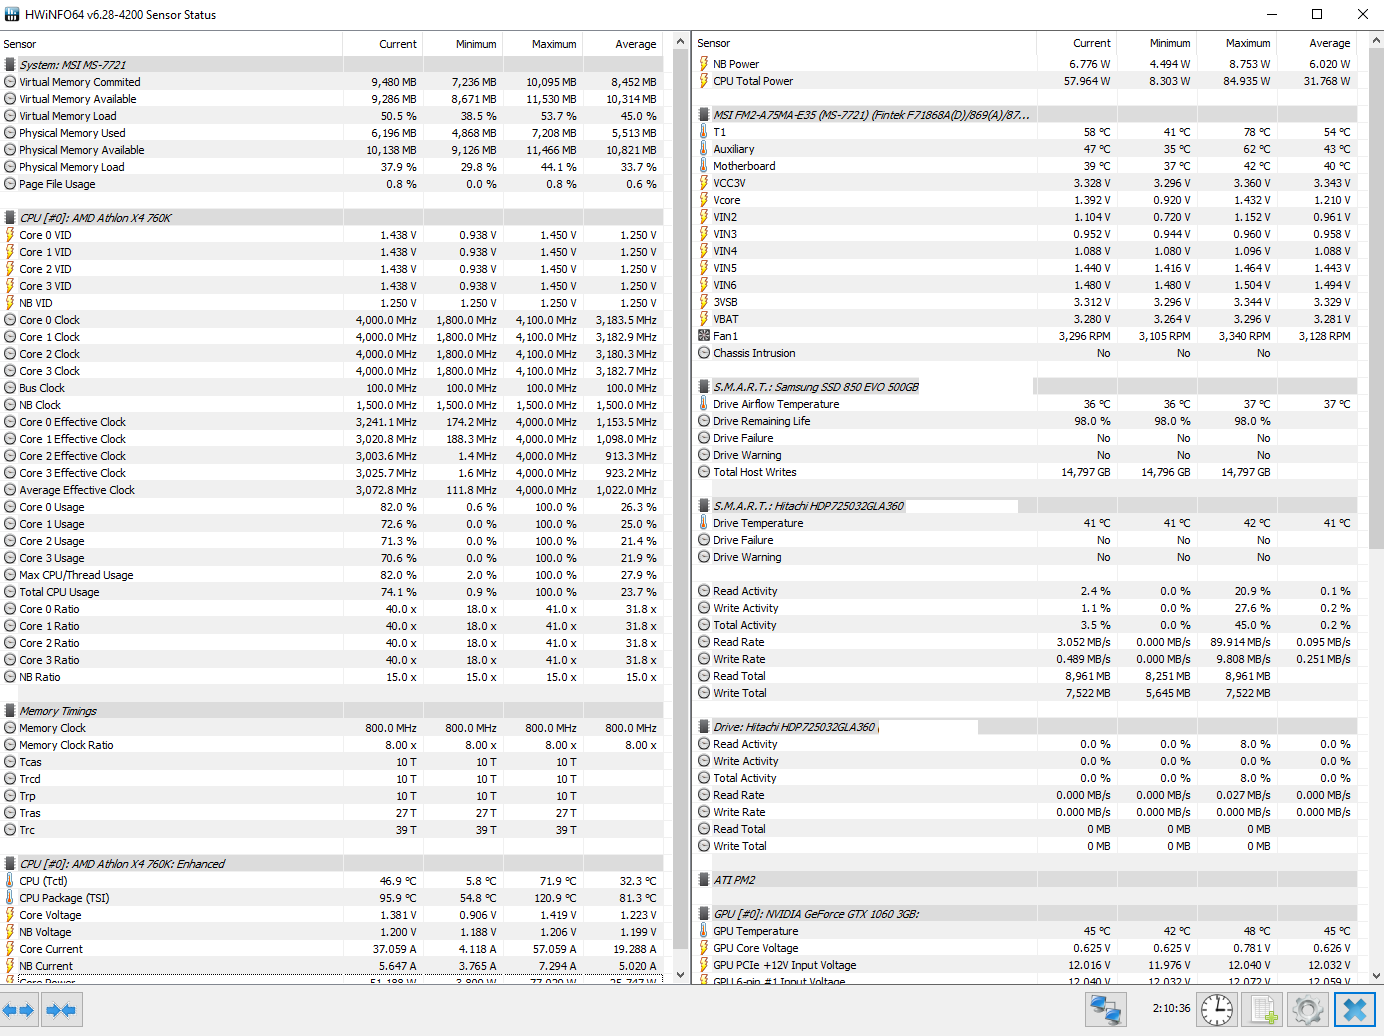Image resolution: width=1384 pixels, height=1036 pixels.
Task: Select the Total CPU Usage row
Action: 331,592
